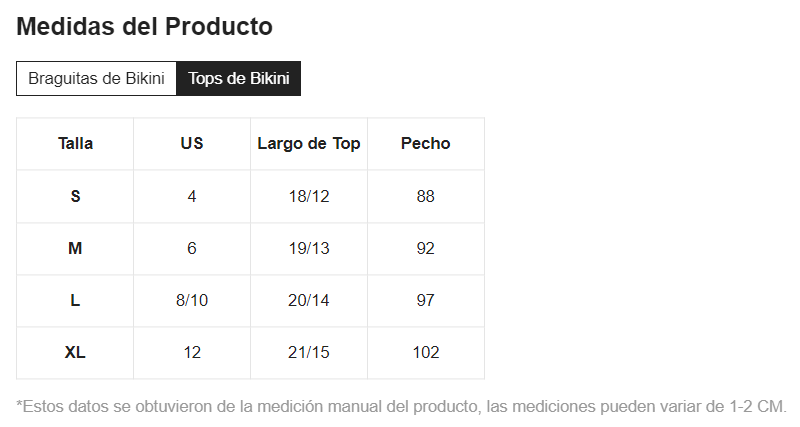Select the size S row label
Viewport: 800px width, 427px height.
pos(75,196)
